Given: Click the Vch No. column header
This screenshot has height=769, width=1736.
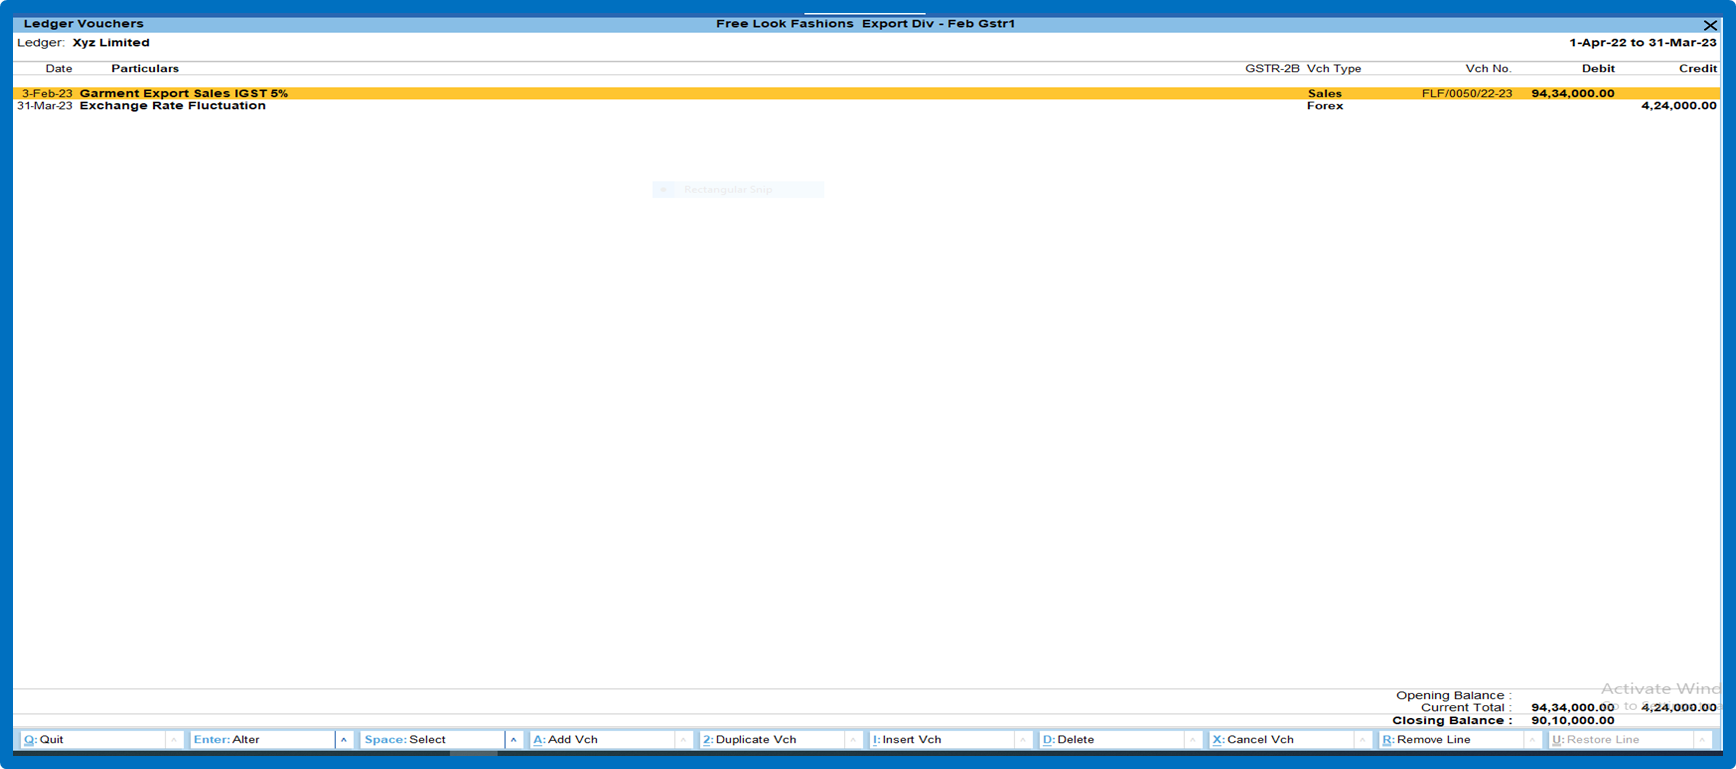Looking at the screenshot, I should point(1489,69).
